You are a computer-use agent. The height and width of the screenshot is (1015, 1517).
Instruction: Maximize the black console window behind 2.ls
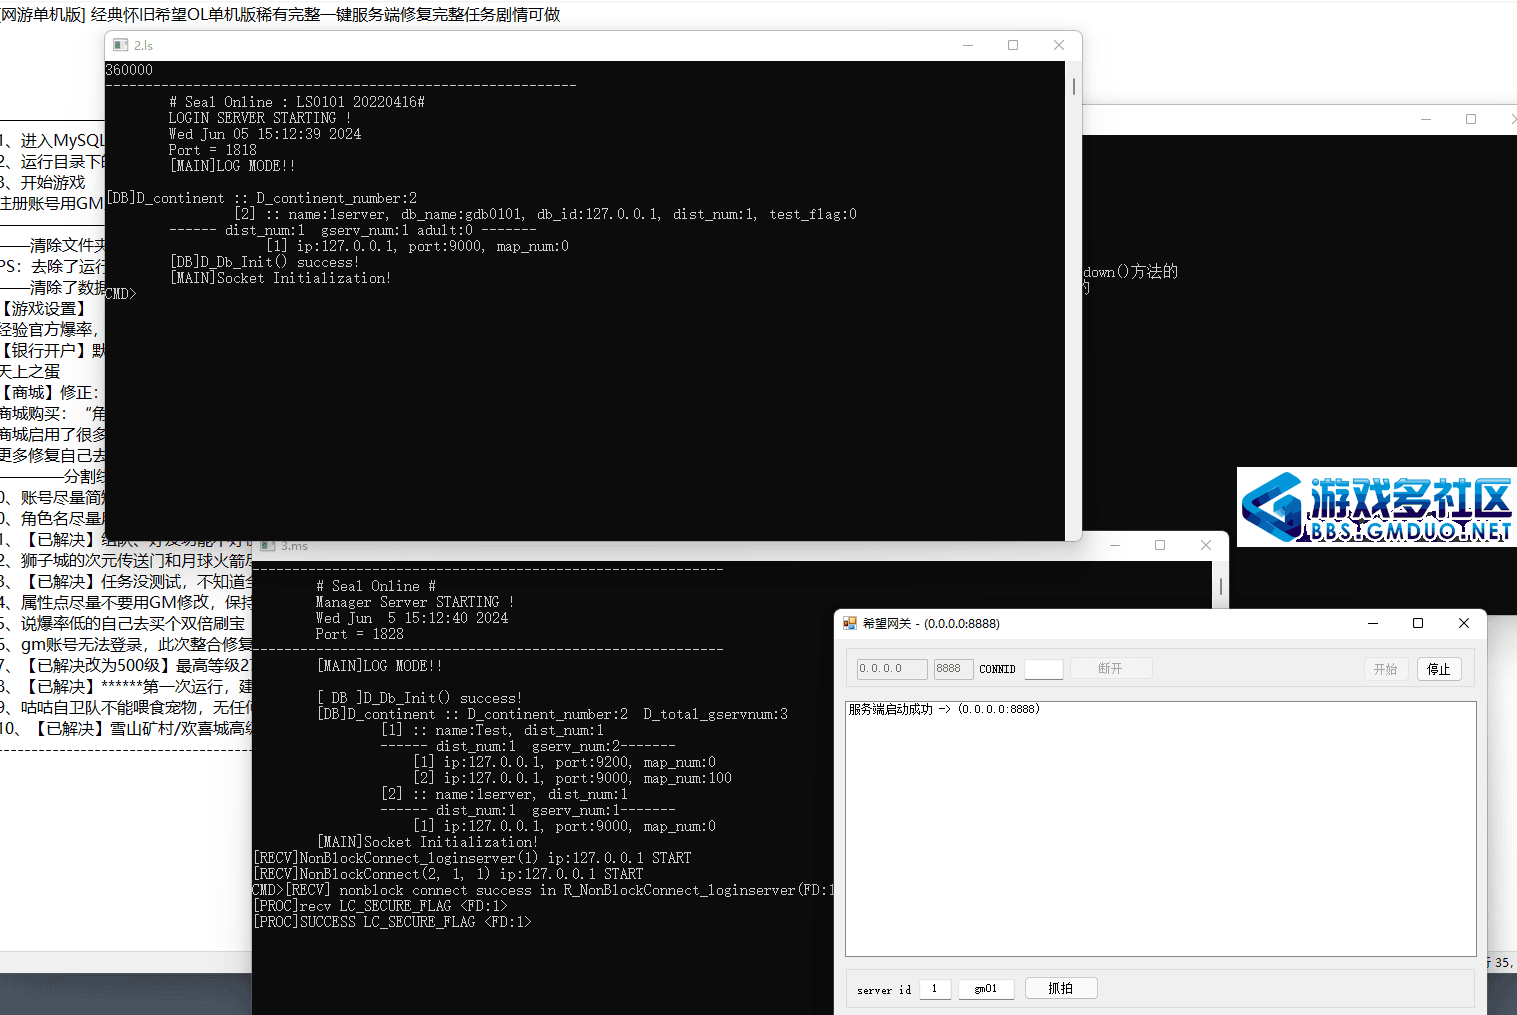tap(1471, 119)
